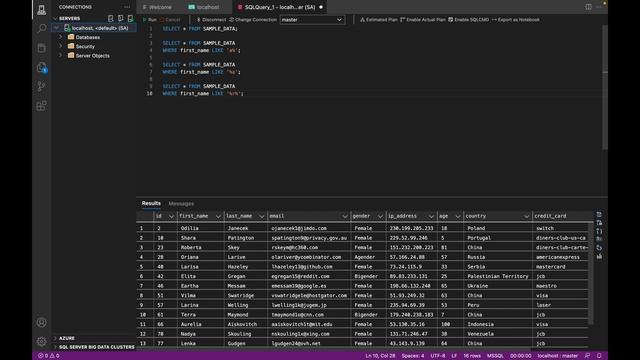The height and width of the screenshot is (360, 640).
Task: Save results as JSON icon
Action: pyautogui.click(x=599, y=231)
